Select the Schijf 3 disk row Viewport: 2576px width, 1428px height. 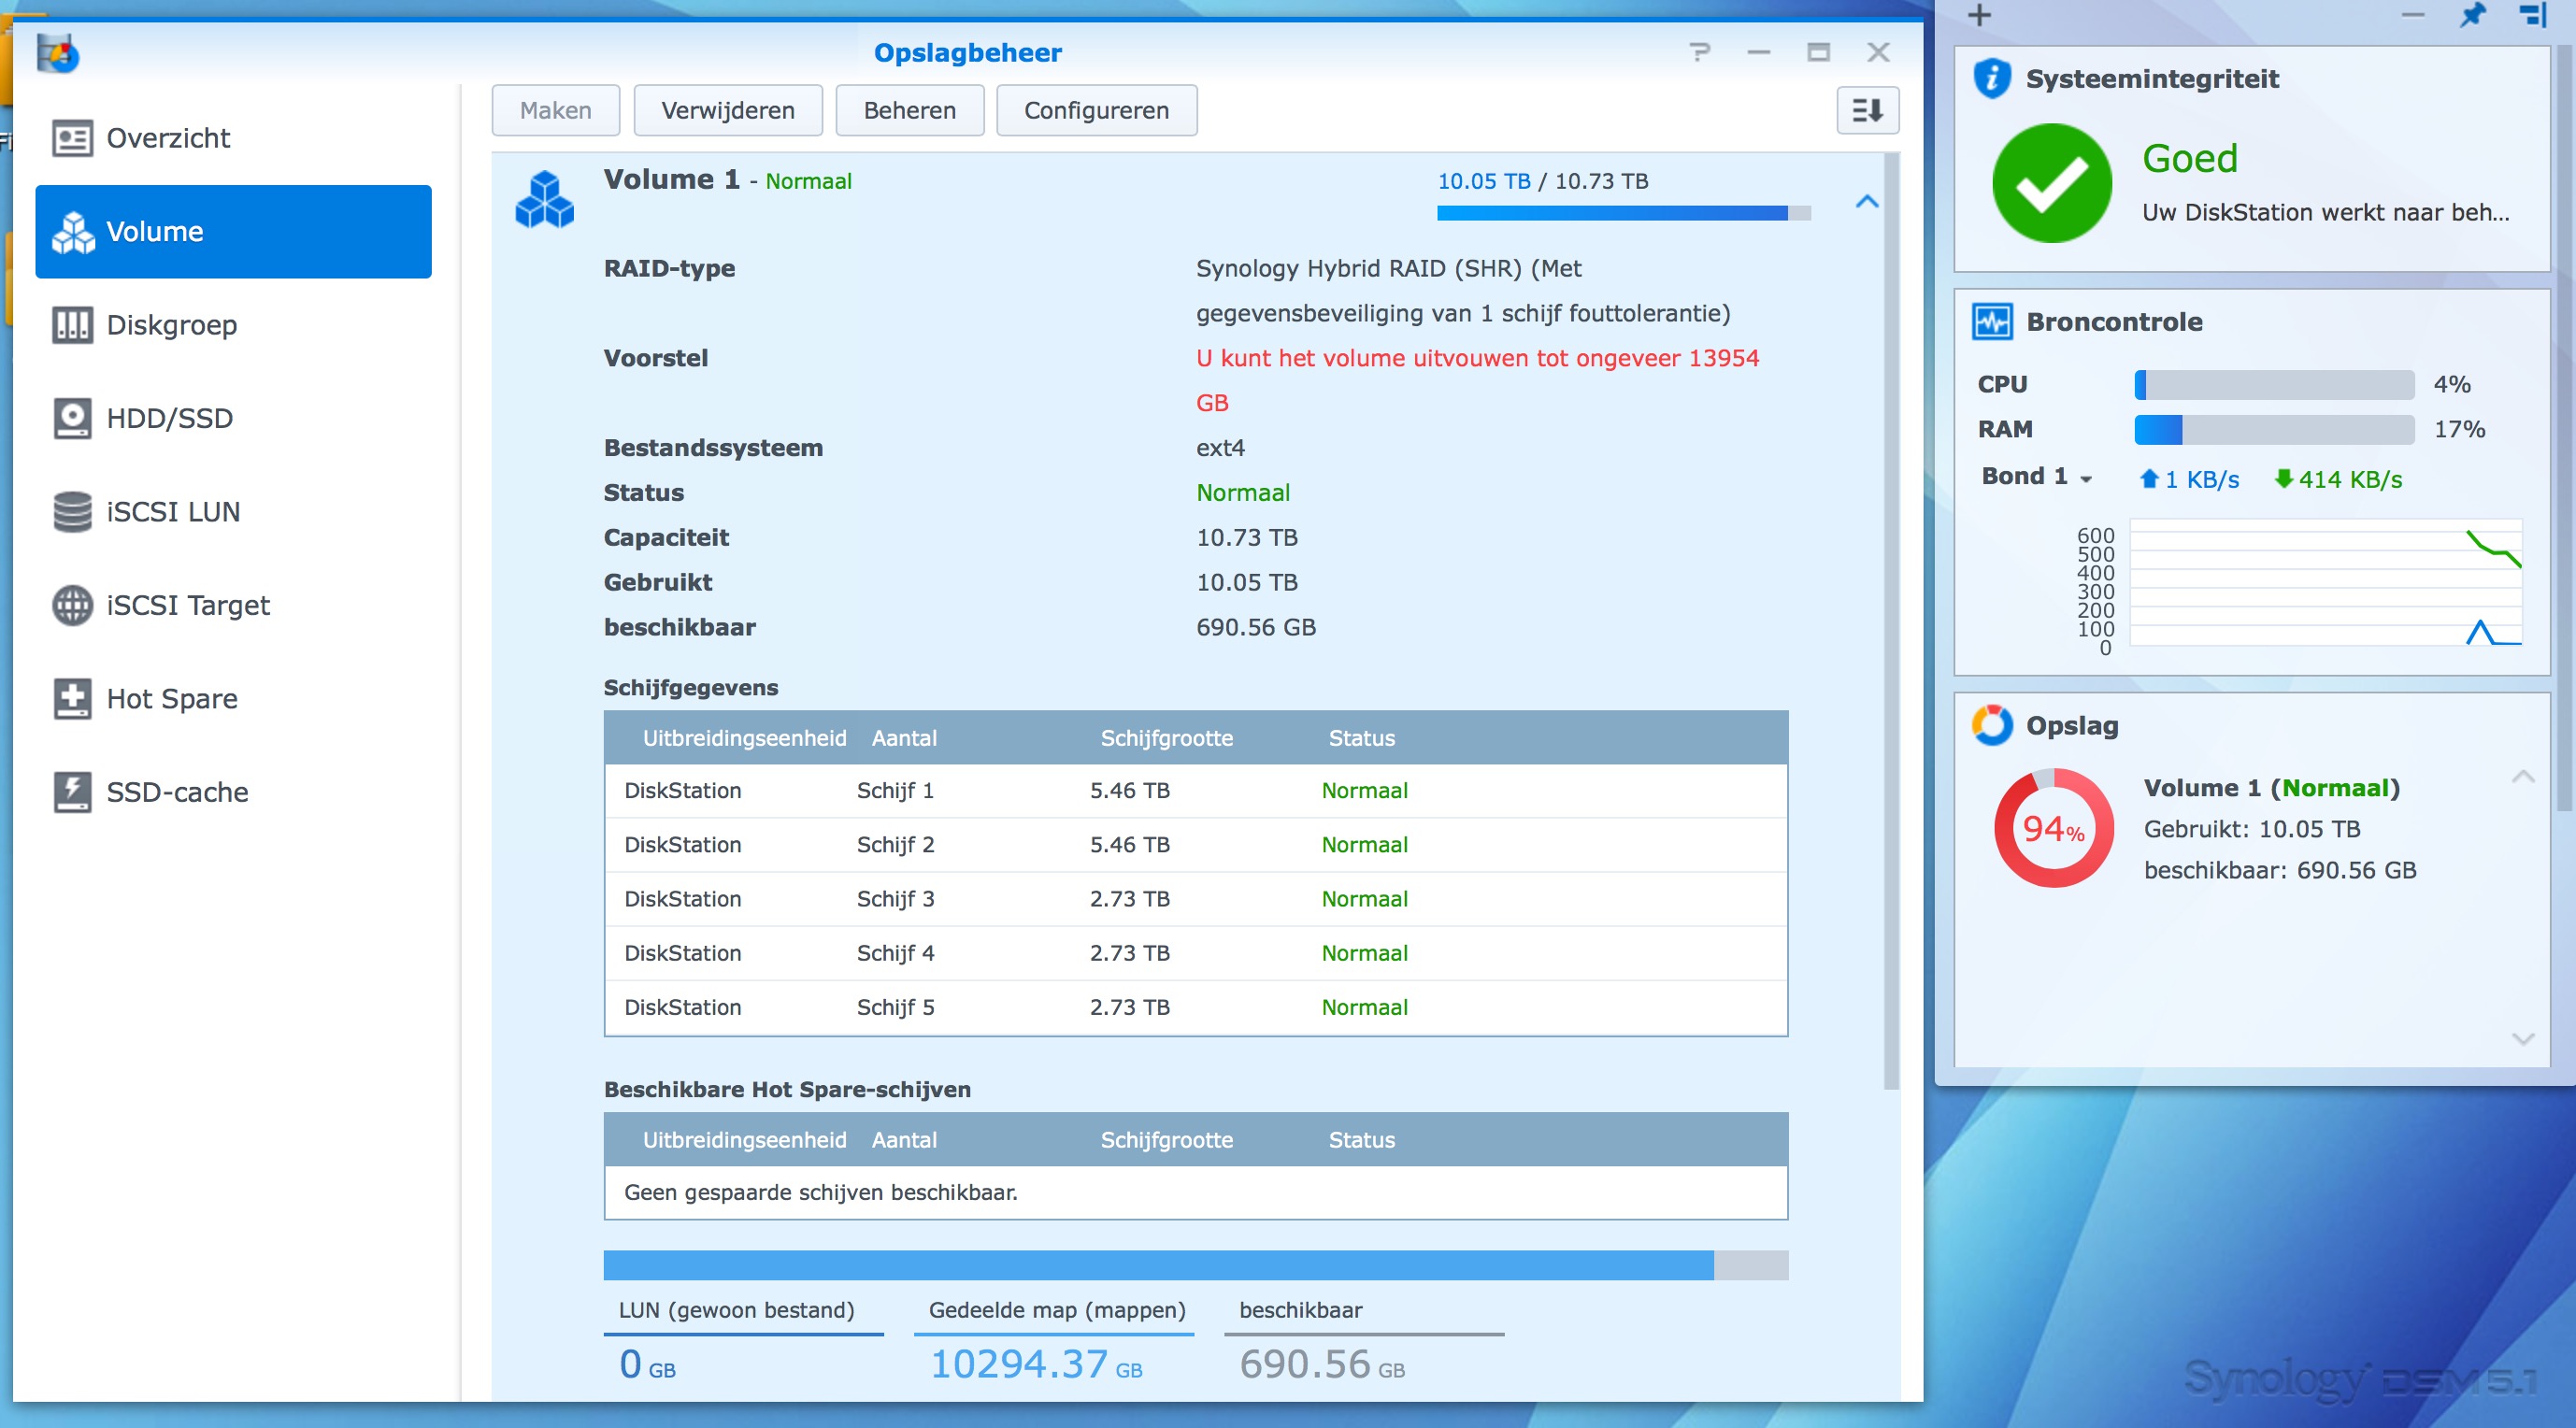coord(1196,899)
